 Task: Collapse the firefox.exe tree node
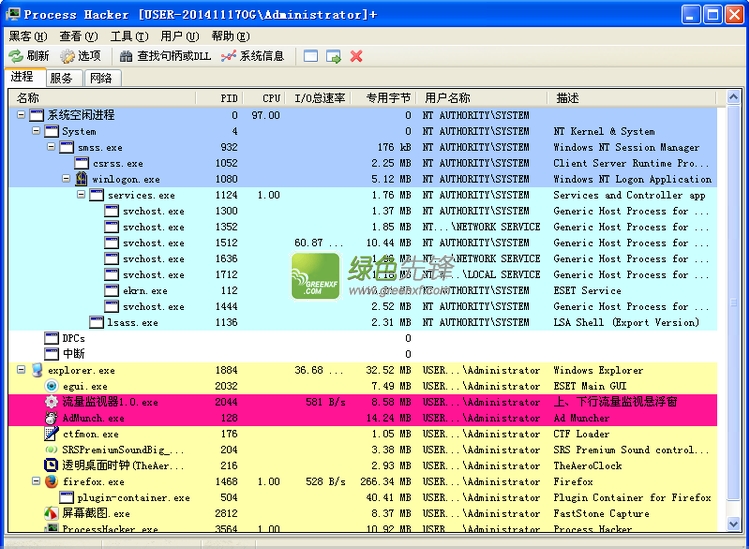[36, 481]
